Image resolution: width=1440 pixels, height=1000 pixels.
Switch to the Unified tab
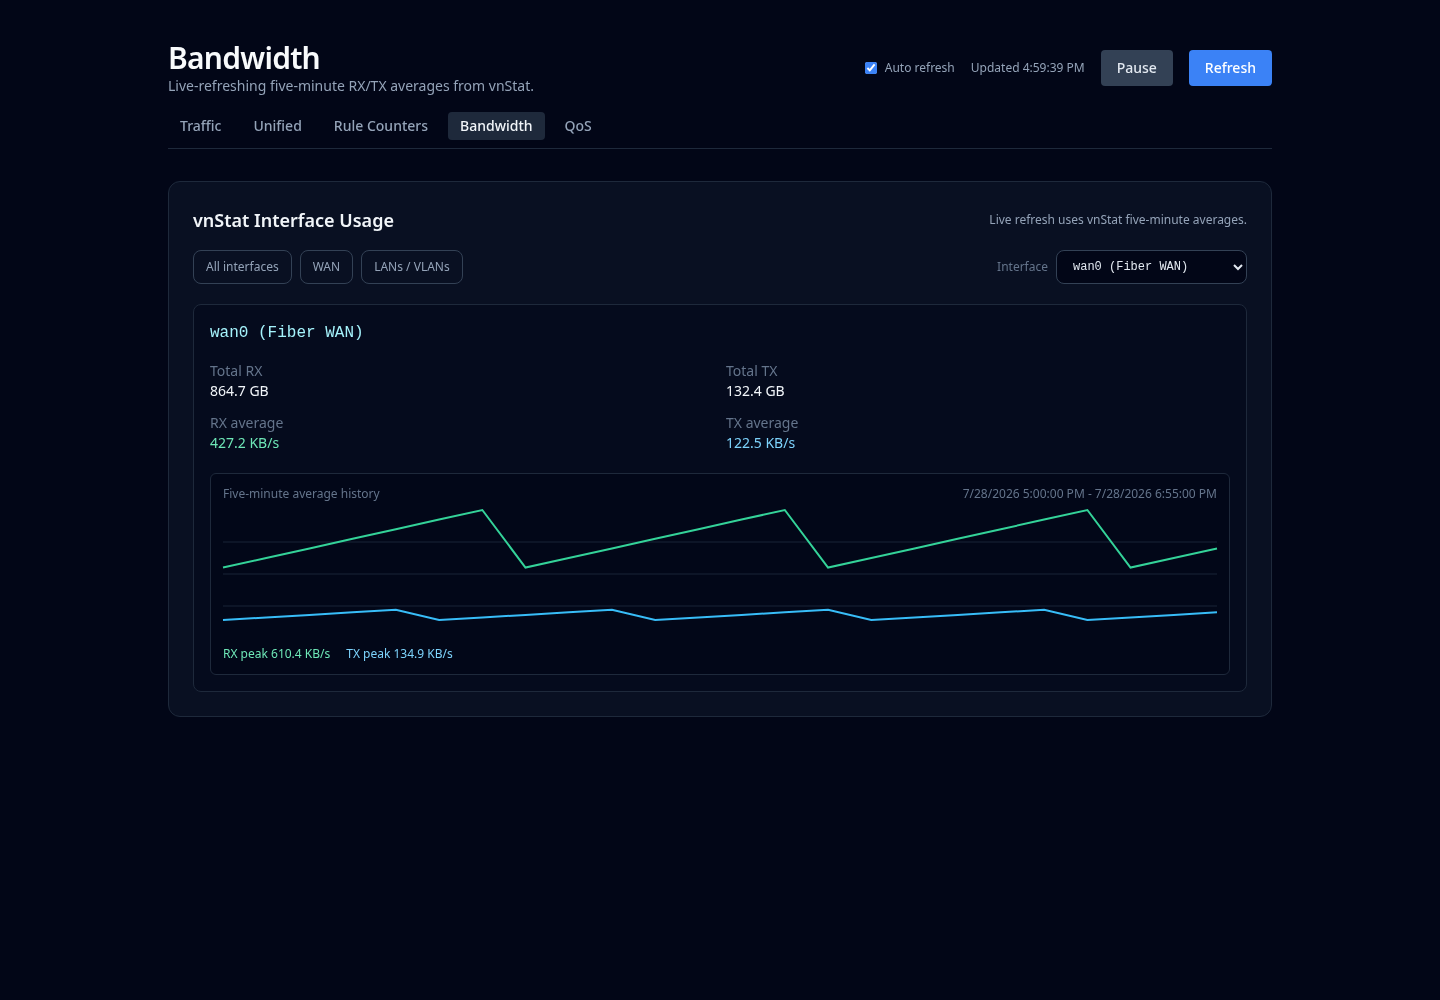coord(277,126)
